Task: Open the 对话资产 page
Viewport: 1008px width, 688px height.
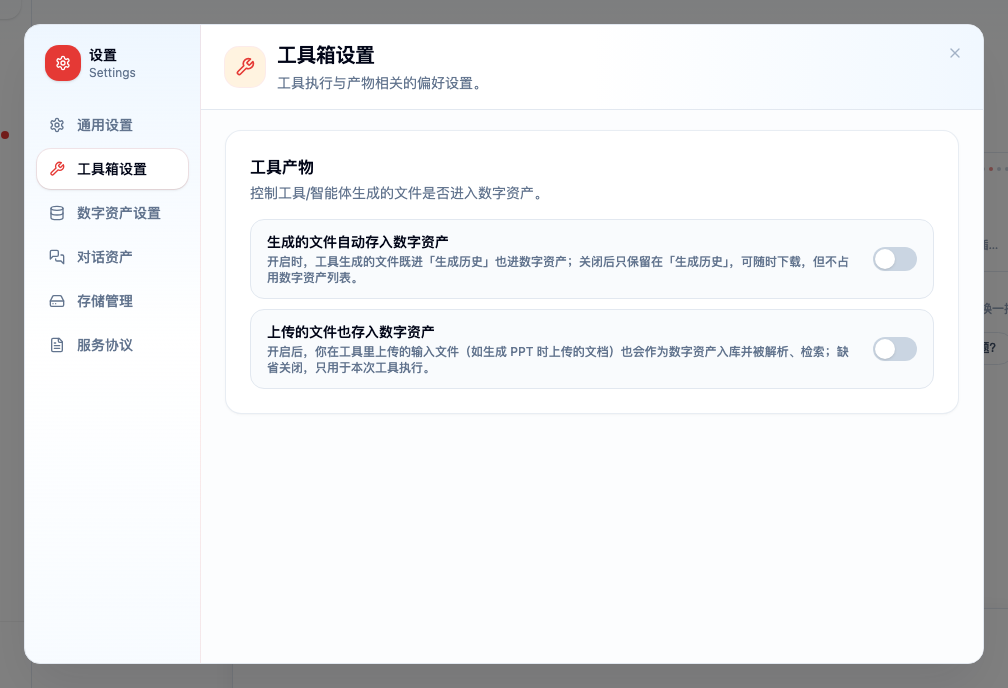Action: tap(112, 257)
